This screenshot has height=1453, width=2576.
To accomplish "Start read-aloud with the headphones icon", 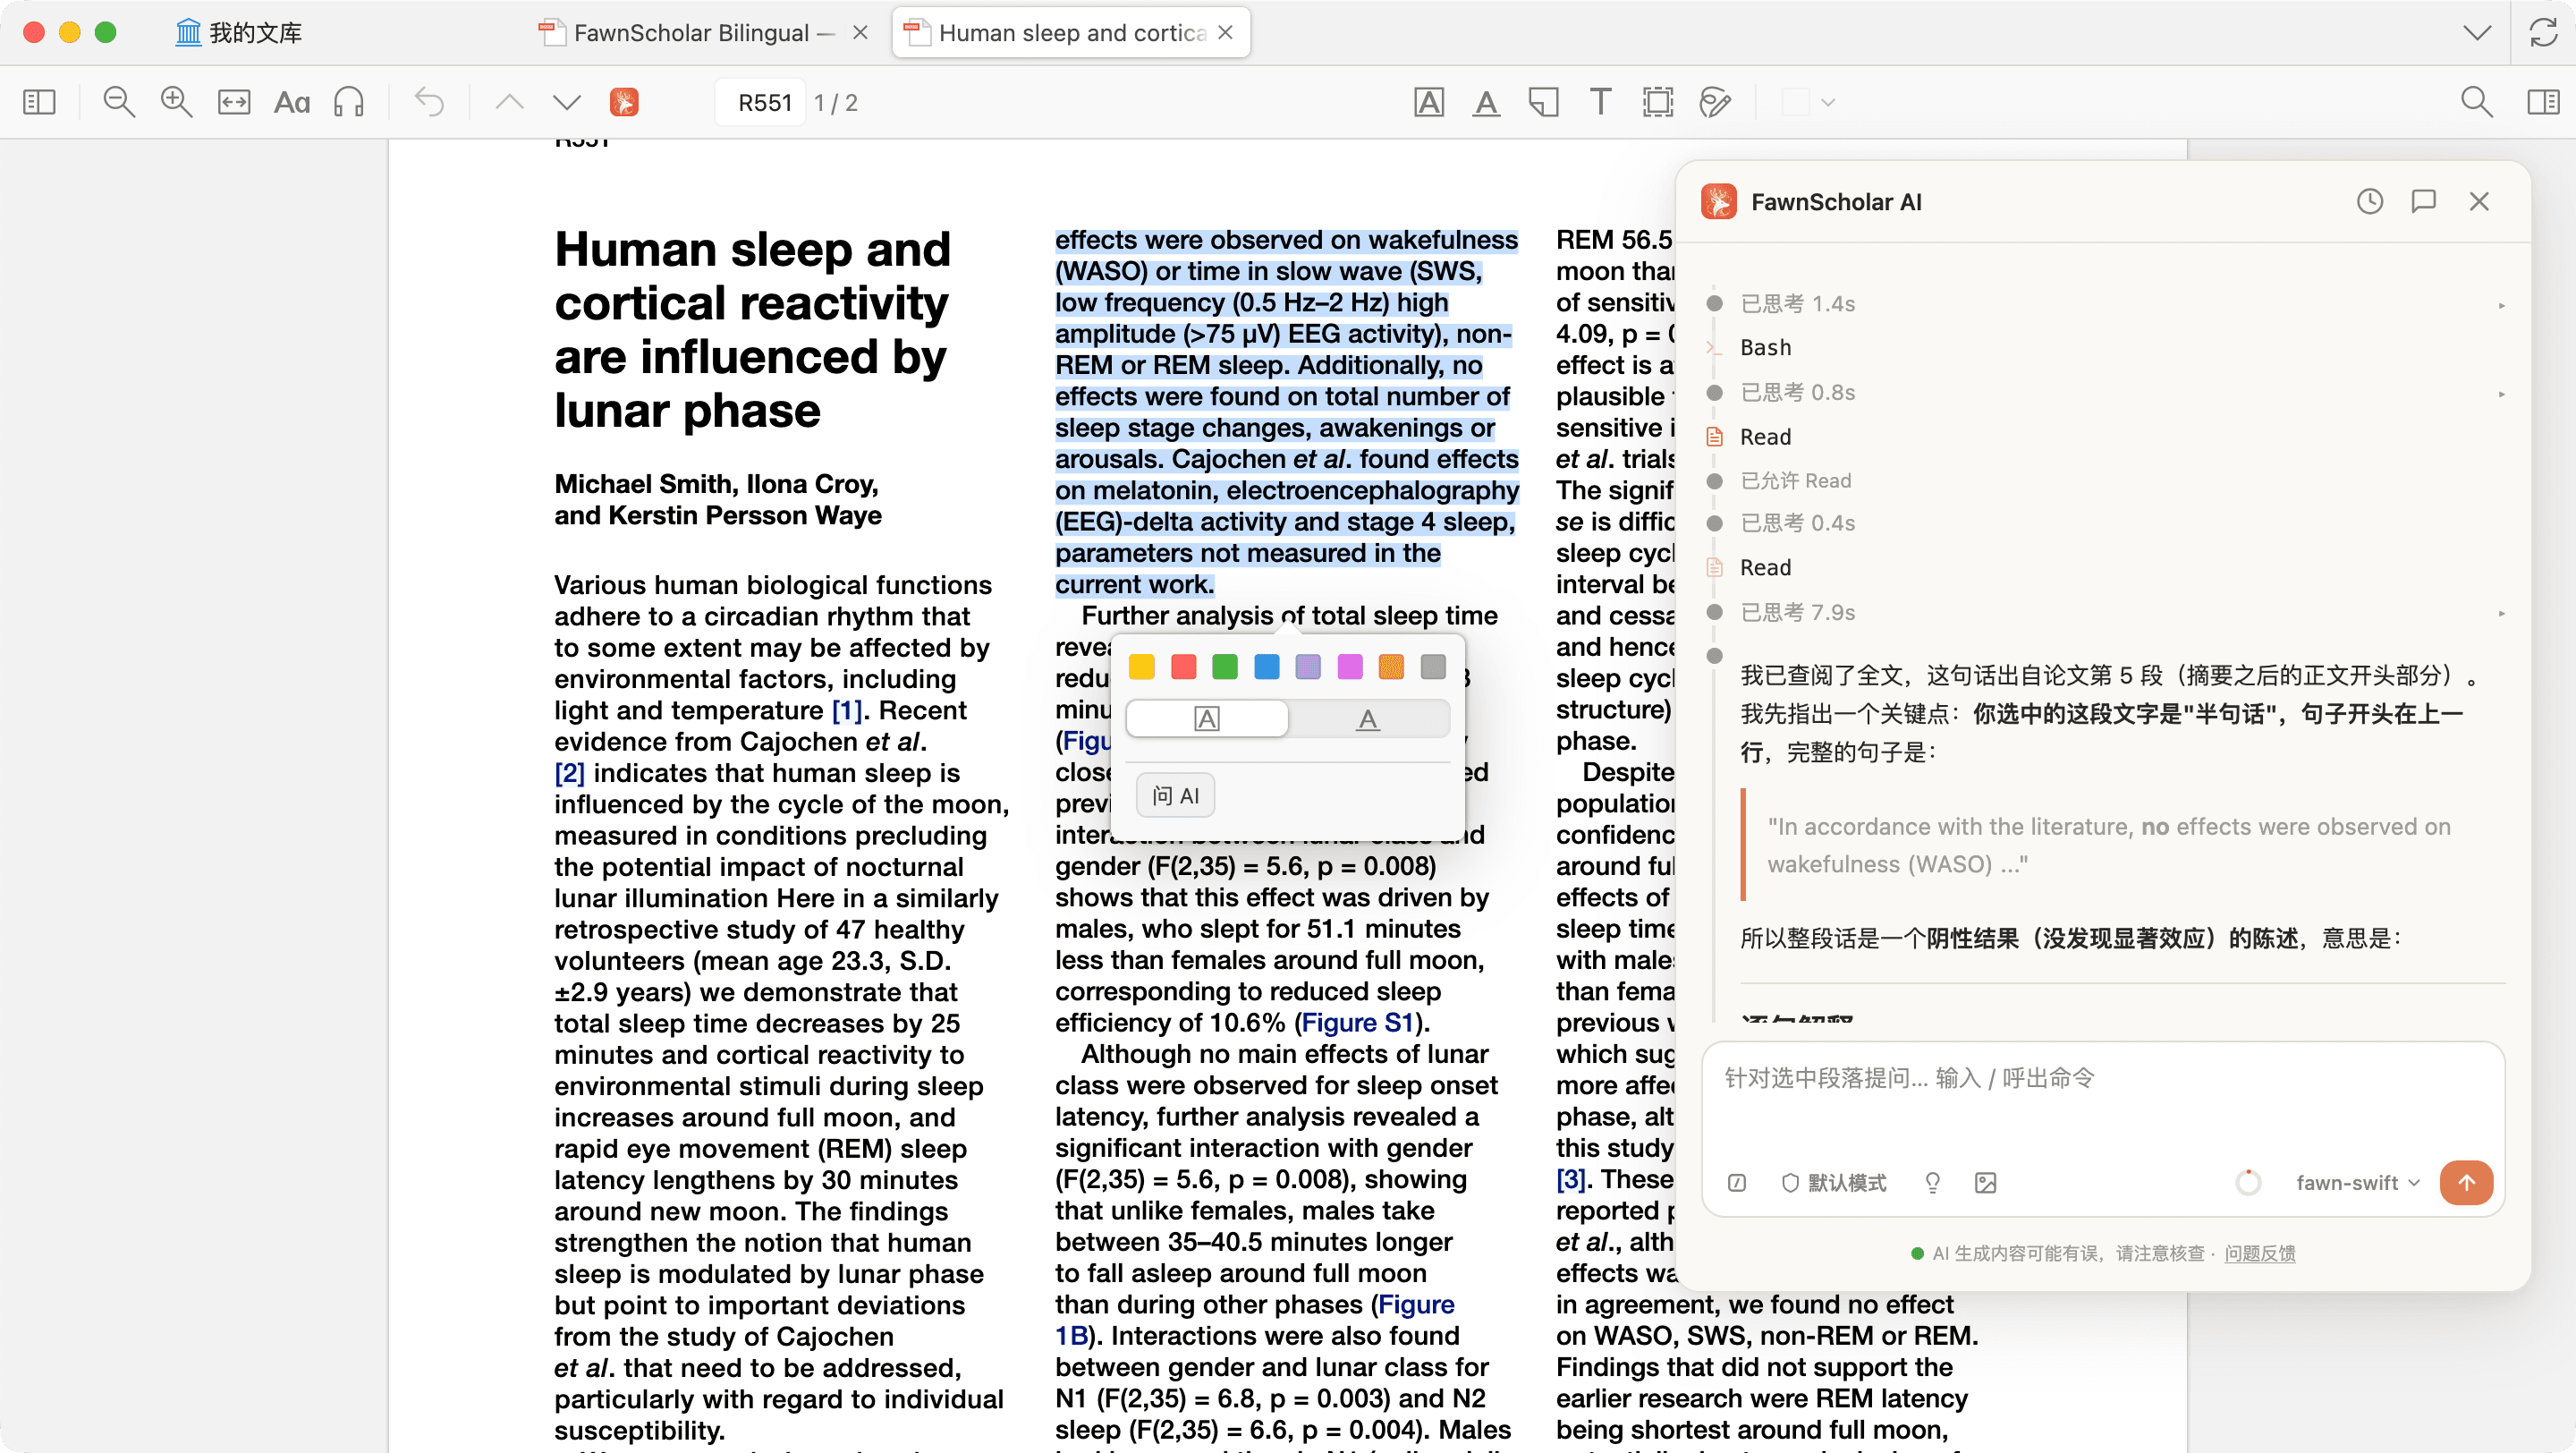I will [x=349, y=102].
